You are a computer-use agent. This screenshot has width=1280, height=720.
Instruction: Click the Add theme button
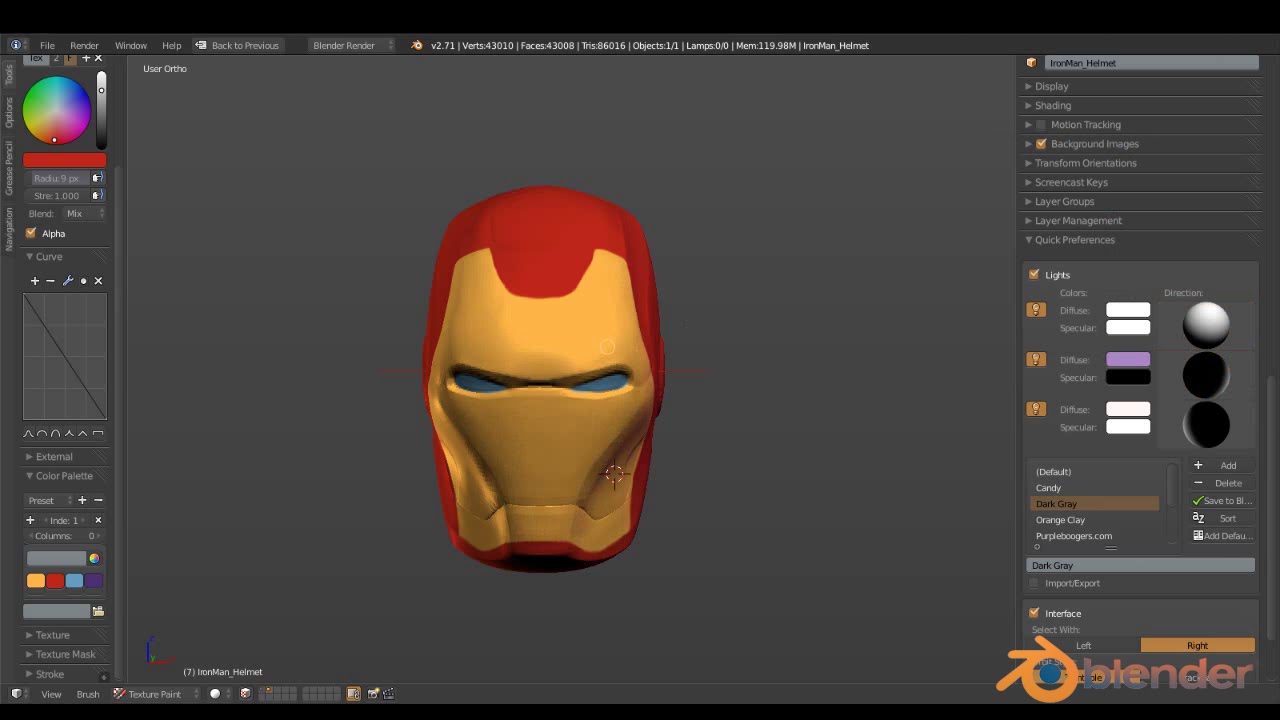click(x=1221, y=465)
